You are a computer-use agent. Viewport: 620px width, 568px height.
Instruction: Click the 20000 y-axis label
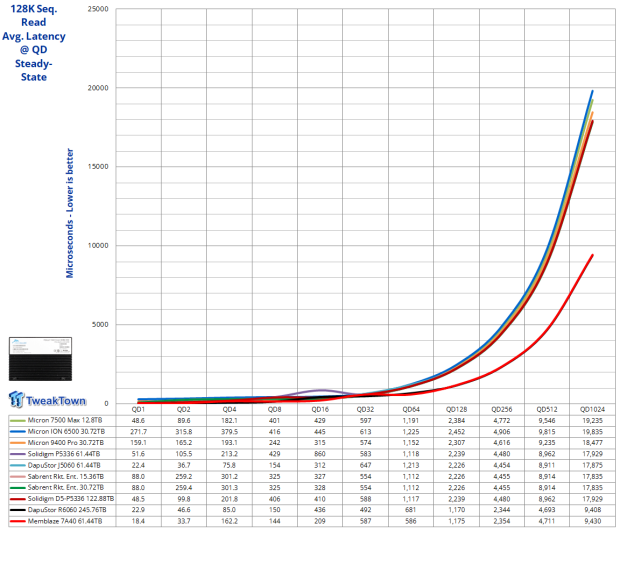[98, 88]
